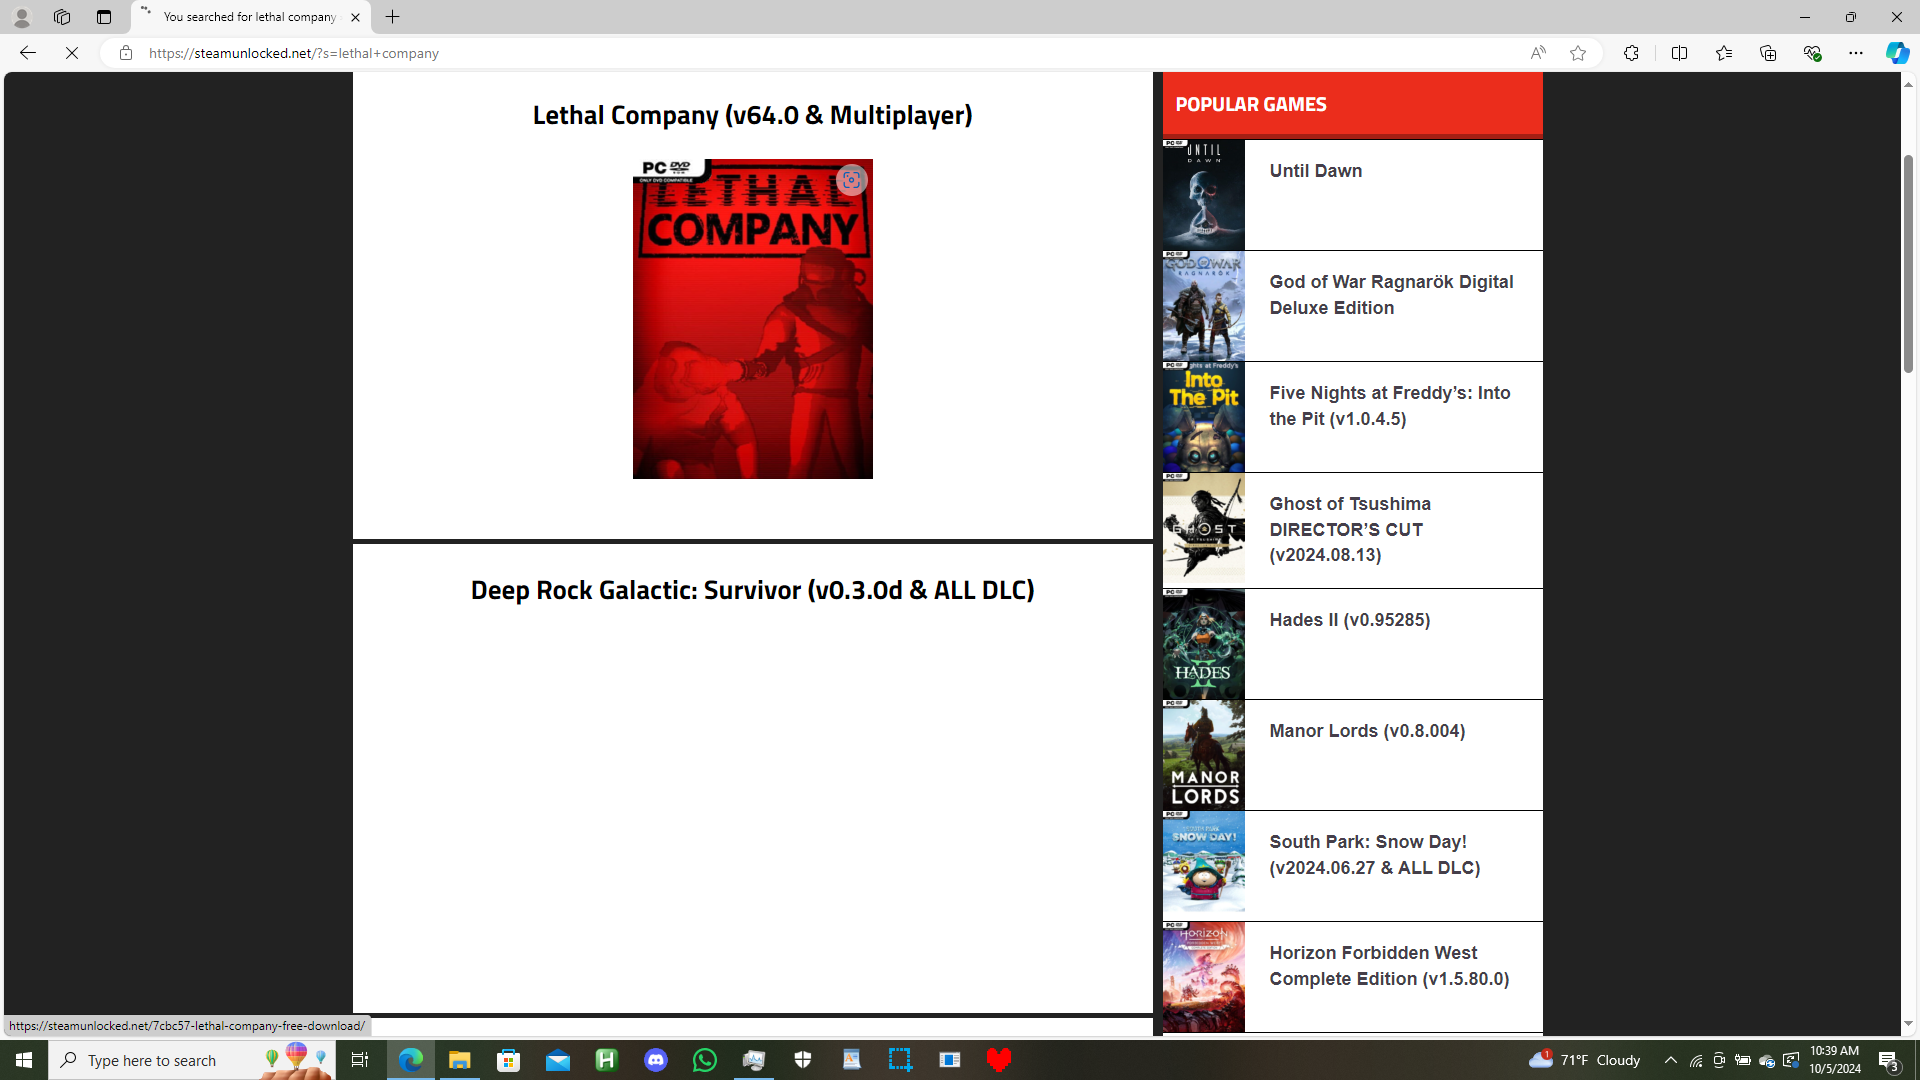
Task: Add this page to favorites star
Action: pyautogui.click(x=1577, y=53)
